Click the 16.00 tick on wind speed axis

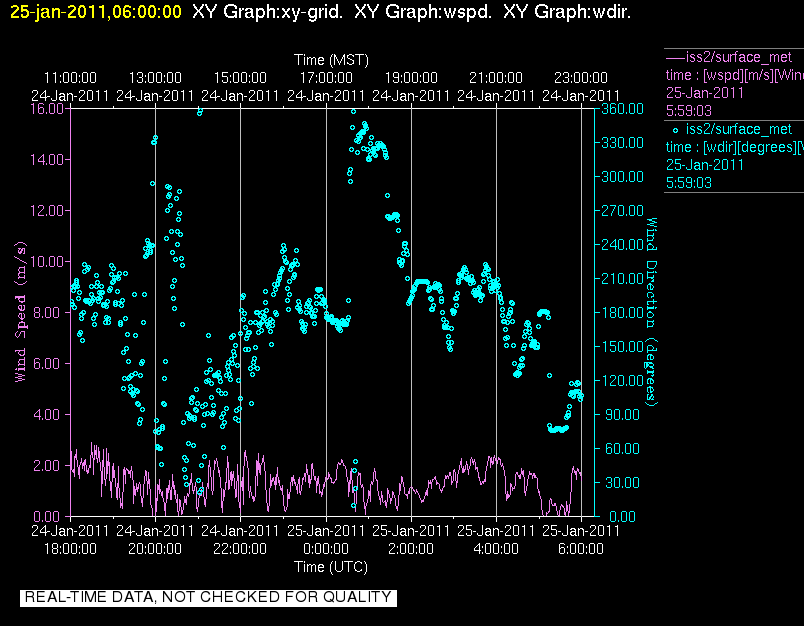pos(47,109)
